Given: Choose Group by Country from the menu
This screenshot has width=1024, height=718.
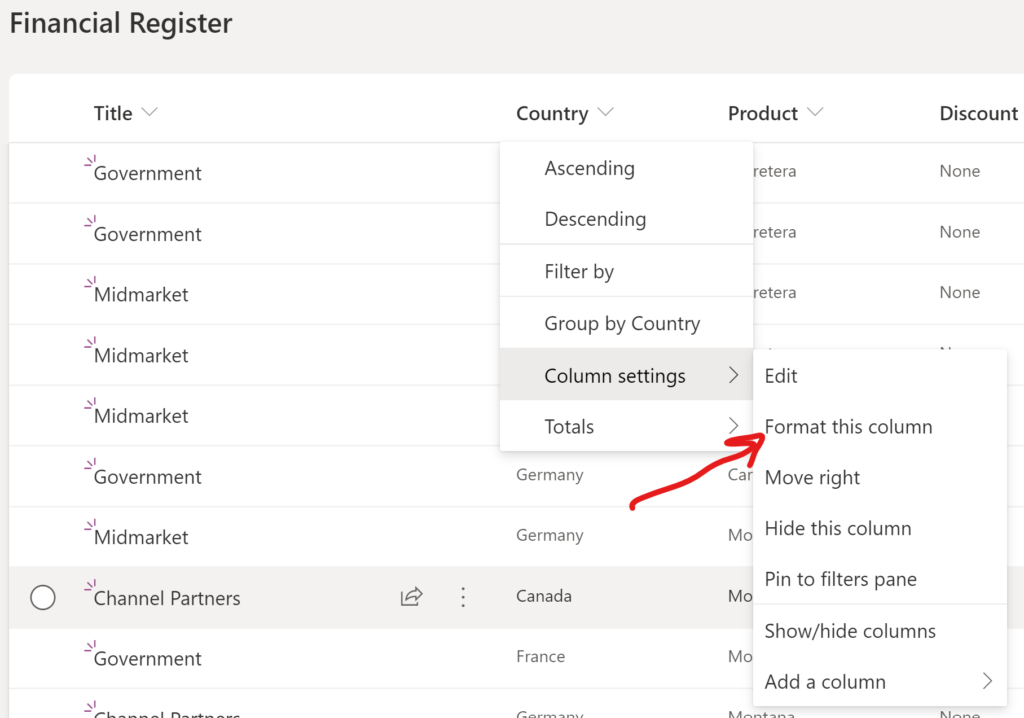Looking at the screenshot, I should pyautogui.click(x=624, y=322).
